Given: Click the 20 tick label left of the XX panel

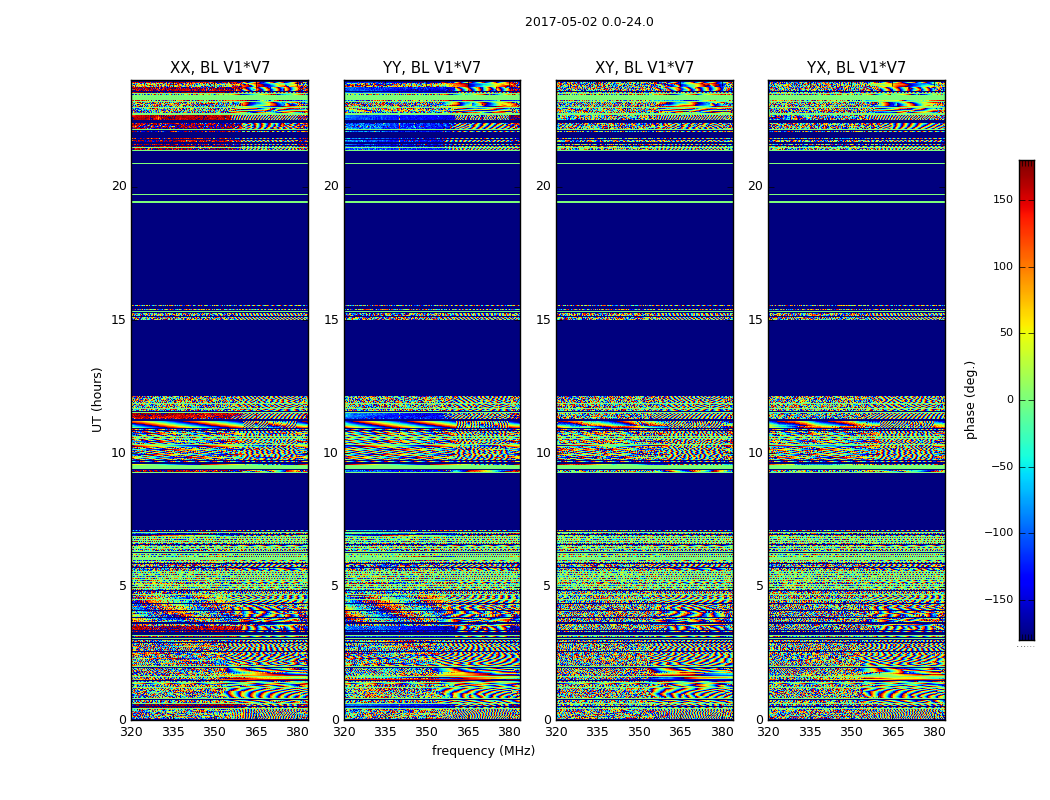Looking at the screenshot, I should [x=119, y=186].
